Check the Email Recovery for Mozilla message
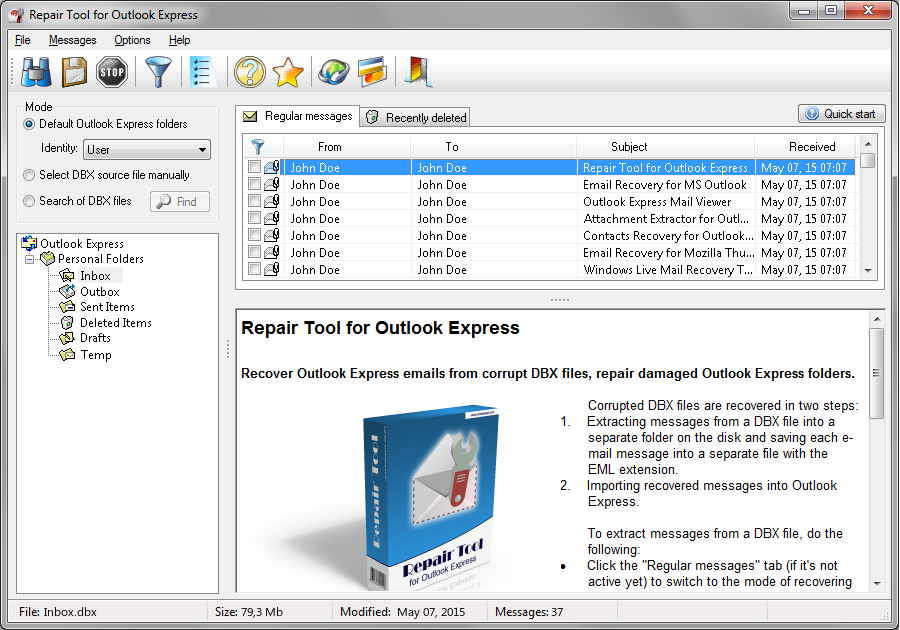900x630 pixels. (254, 252)
